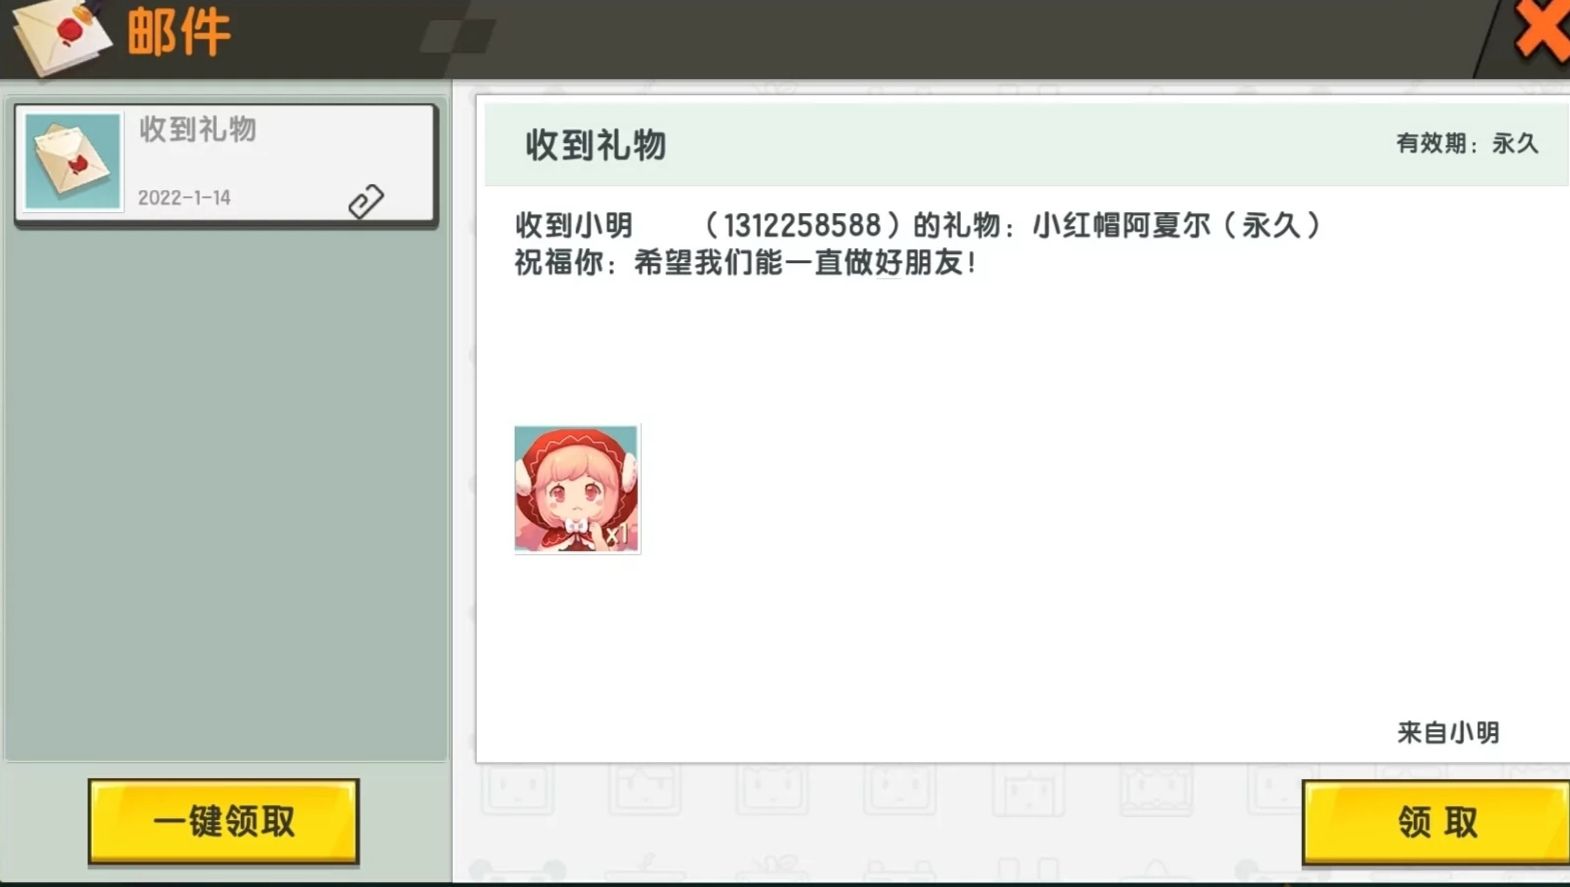
Task: Open the Little Red Riding Hood gift icon
Action: tap(577, 489)
